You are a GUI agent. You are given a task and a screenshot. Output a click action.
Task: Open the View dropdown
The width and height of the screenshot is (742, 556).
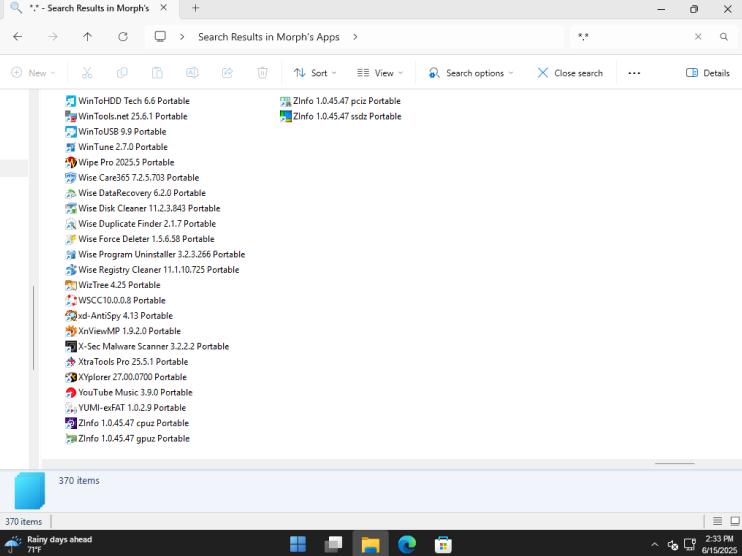pyautogui.click(x=380, y=73)
